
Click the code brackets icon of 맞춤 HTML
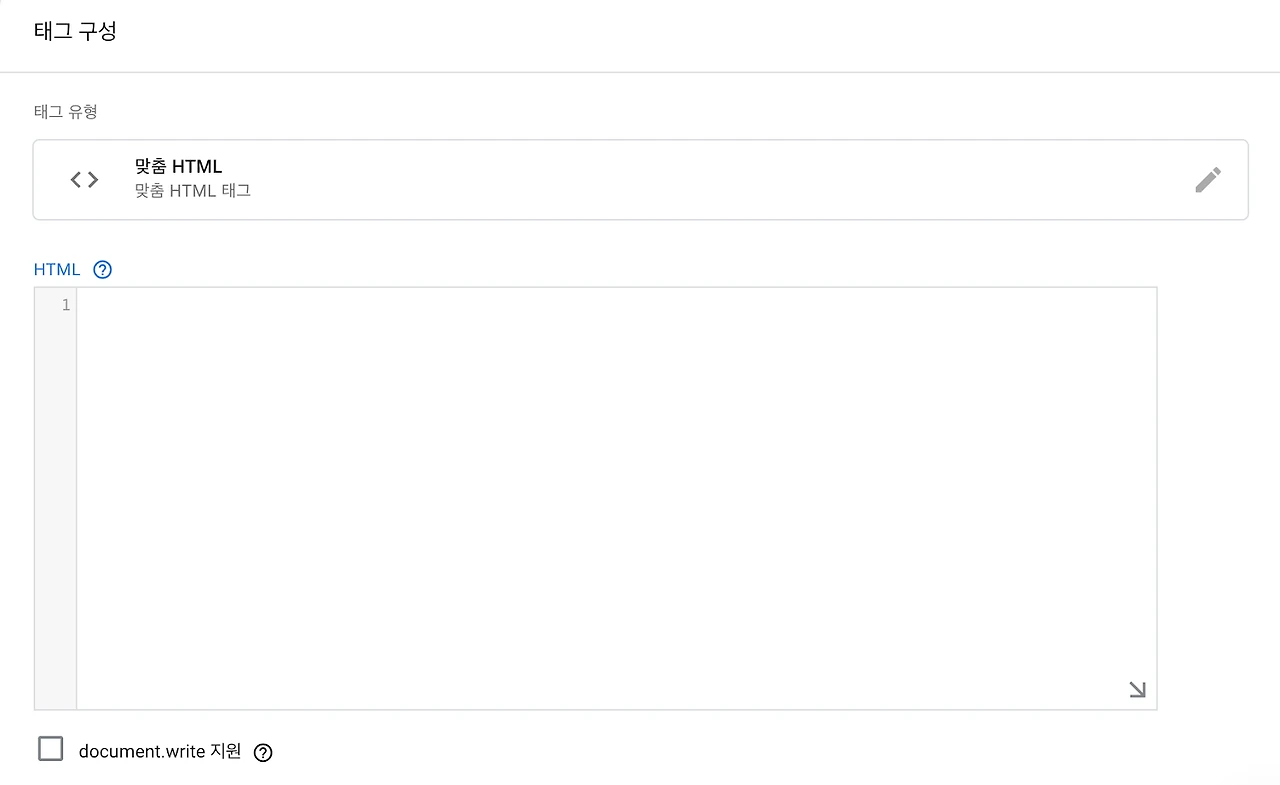84,180
